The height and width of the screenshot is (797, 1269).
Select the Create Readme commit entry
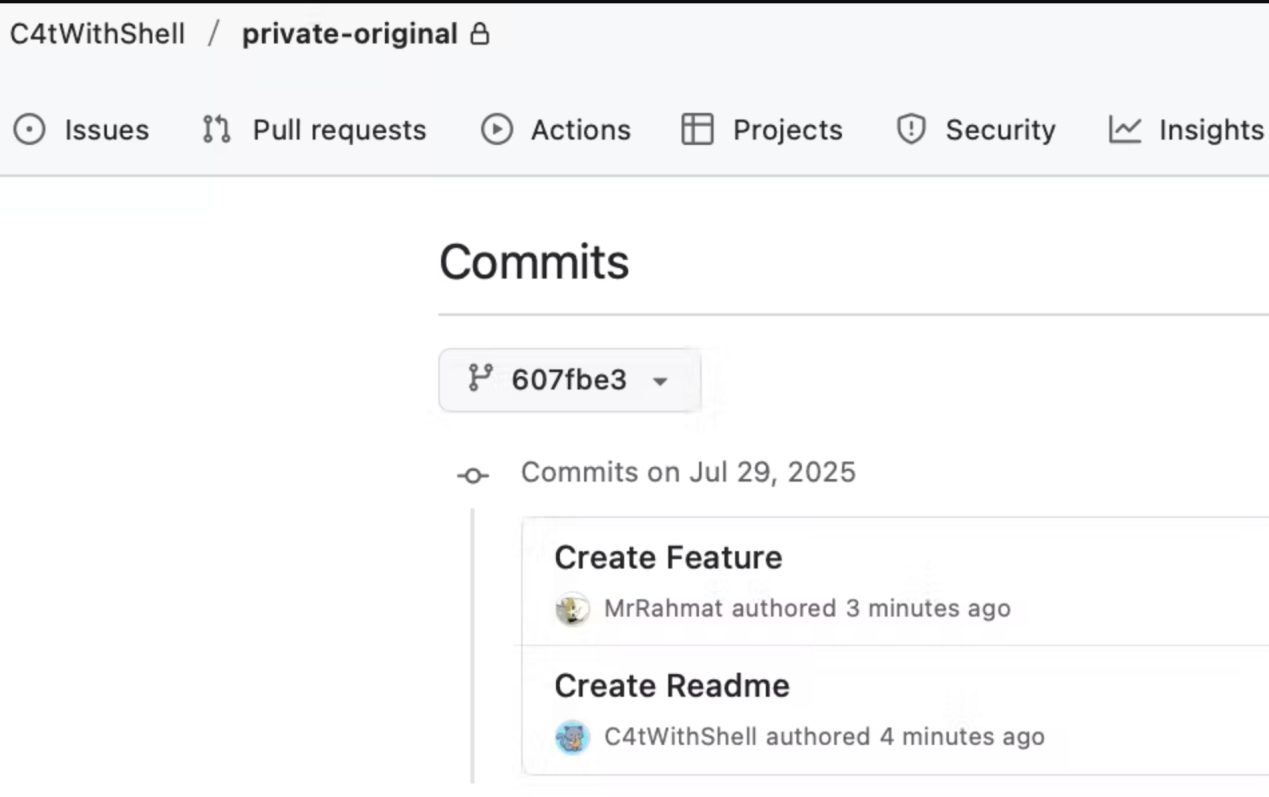coord(671,685)
